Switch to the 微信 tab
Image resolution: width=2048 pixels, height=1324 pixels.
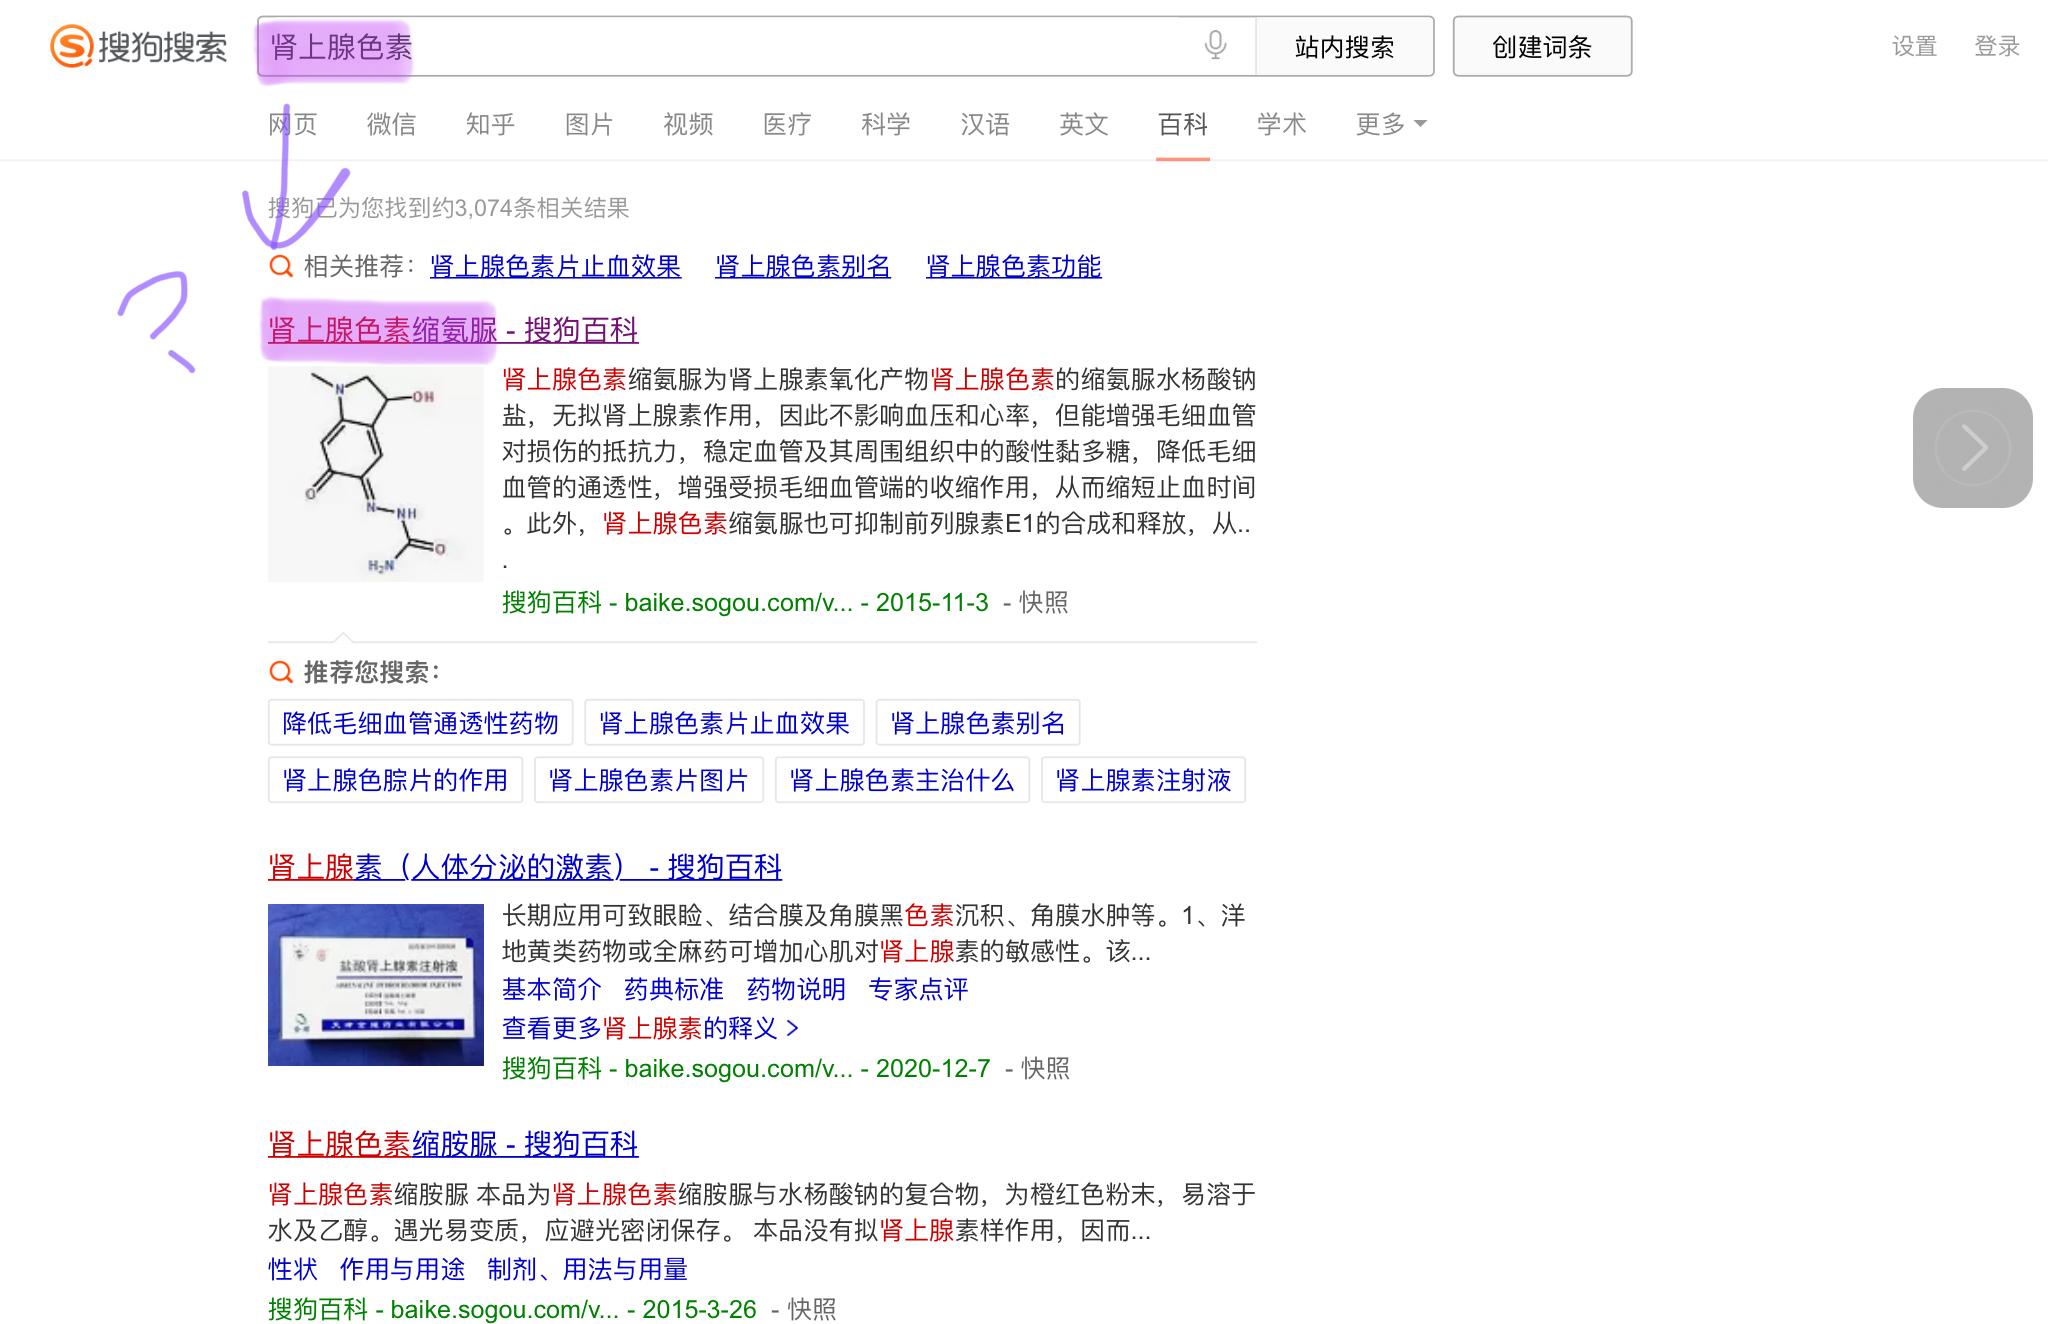pos(391,124)
